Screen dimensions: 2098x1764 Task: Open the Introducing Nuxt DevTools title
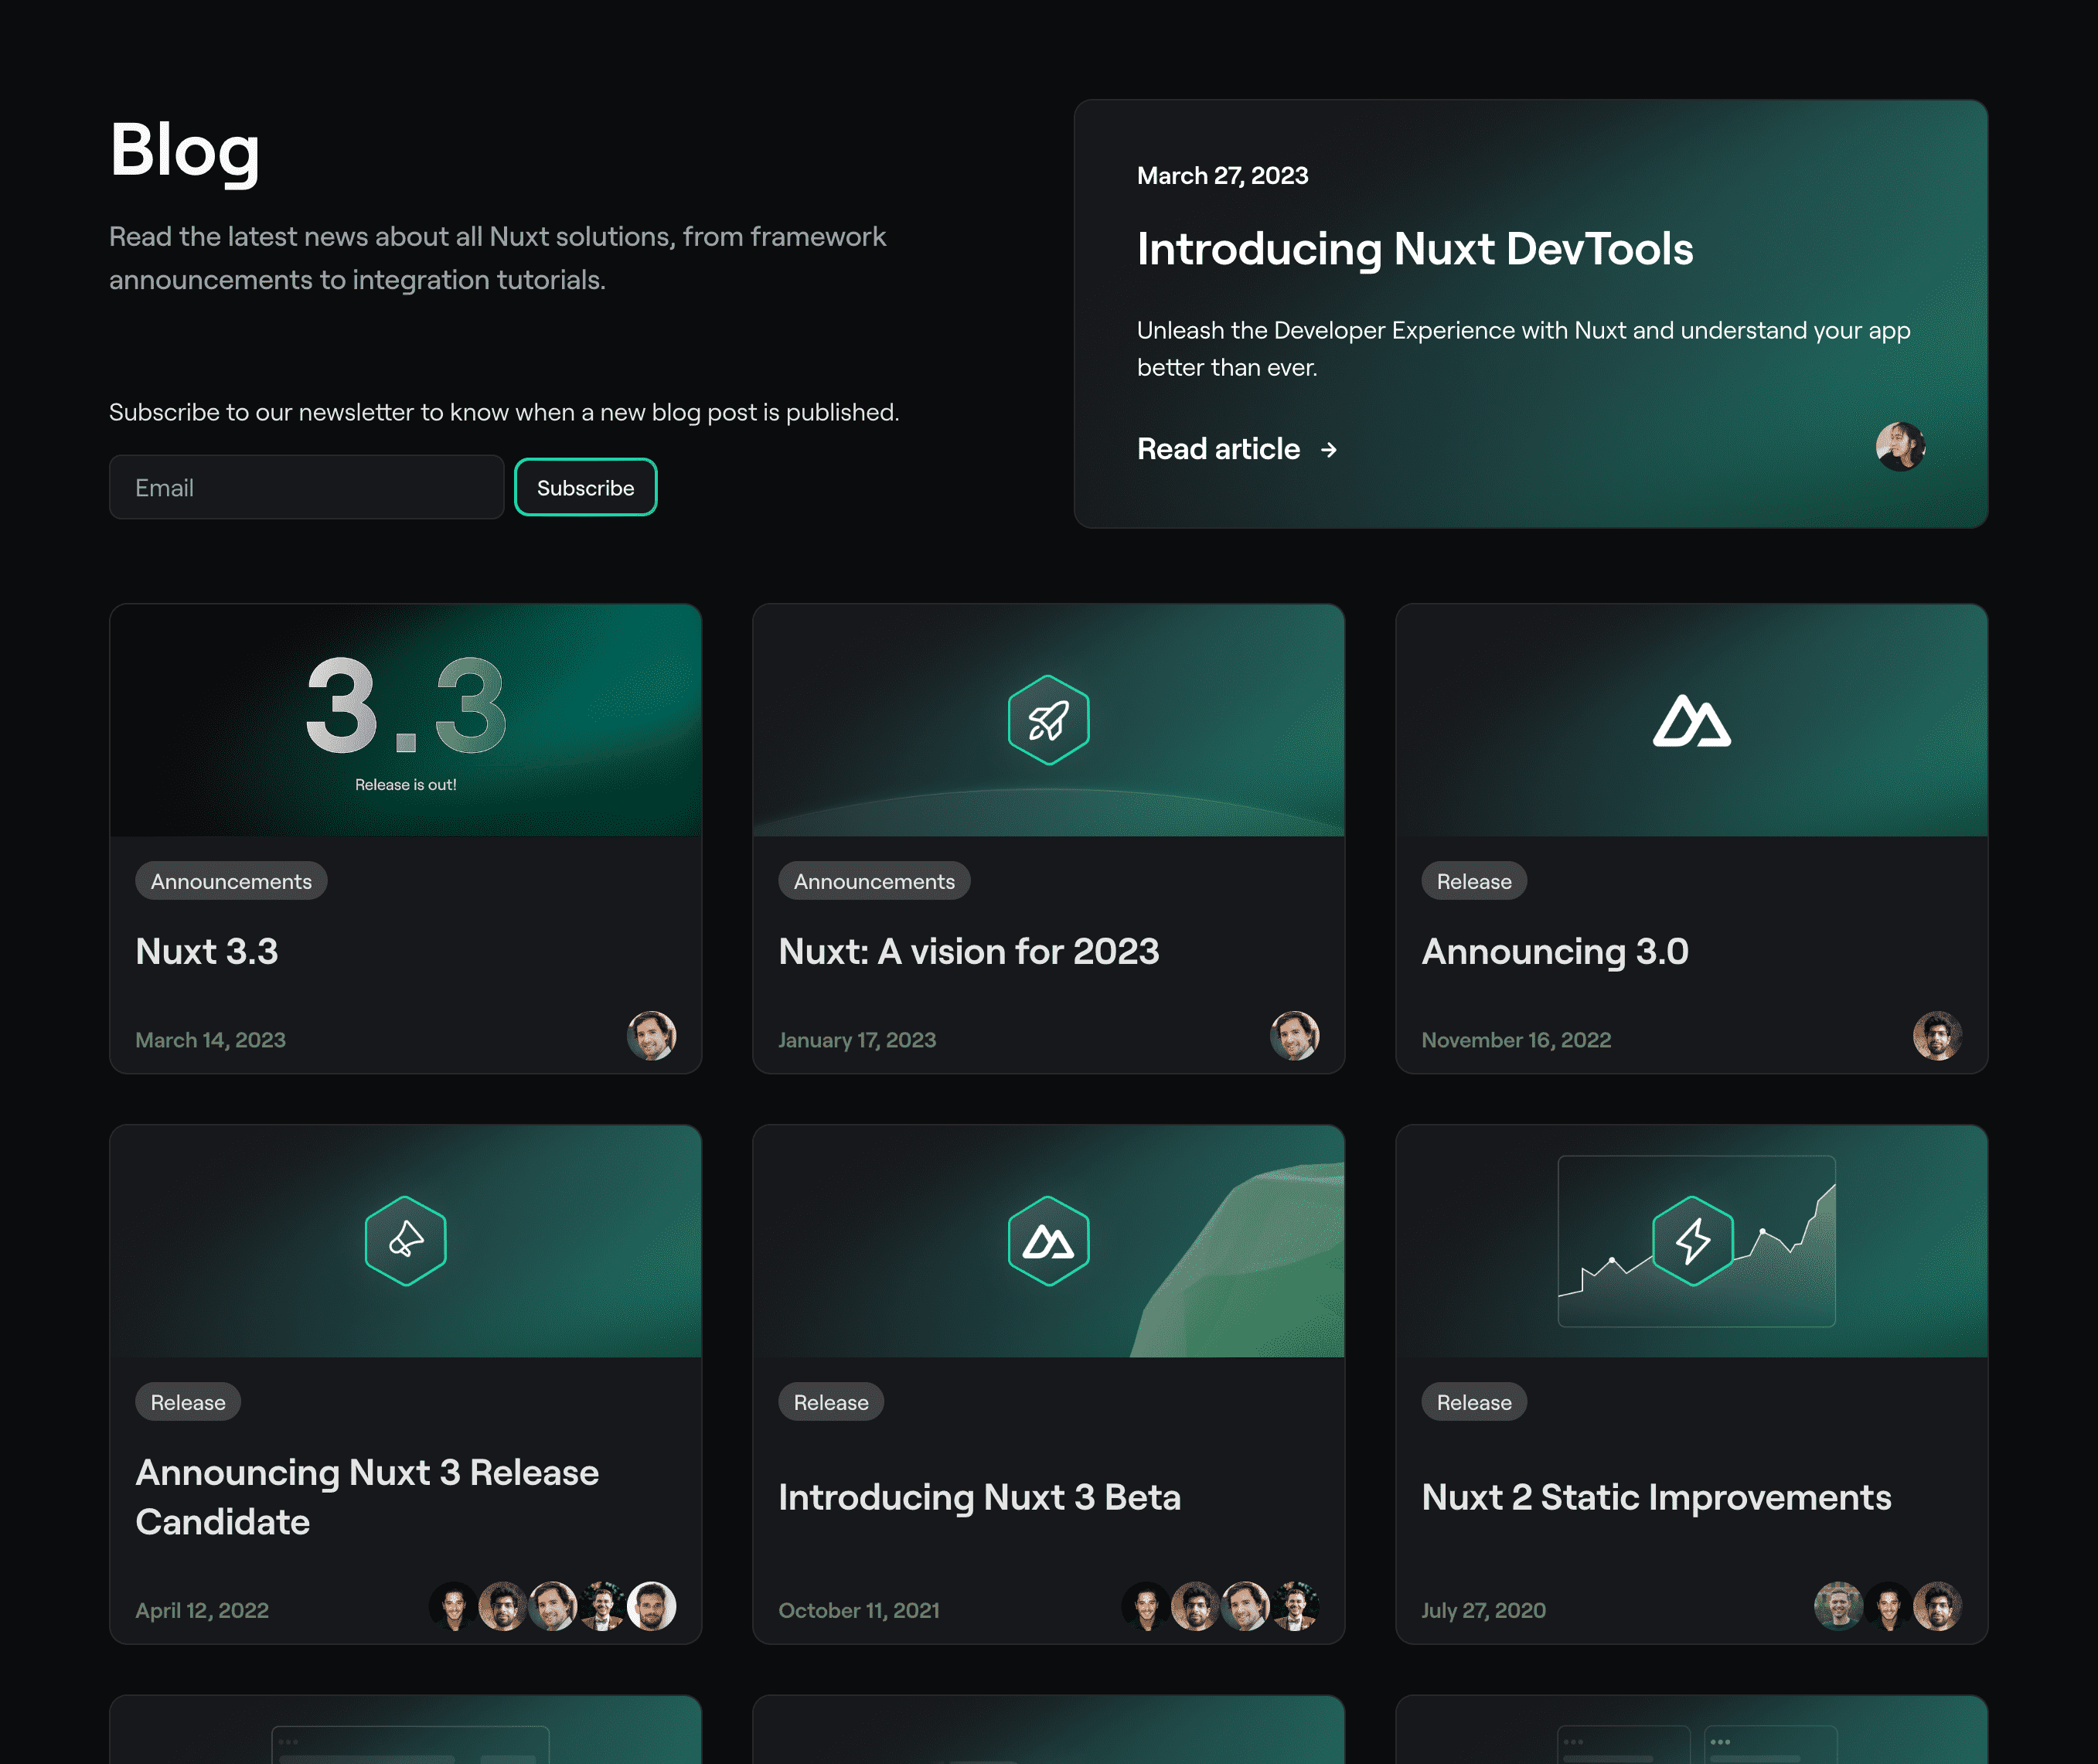(x=1415, y=248)
